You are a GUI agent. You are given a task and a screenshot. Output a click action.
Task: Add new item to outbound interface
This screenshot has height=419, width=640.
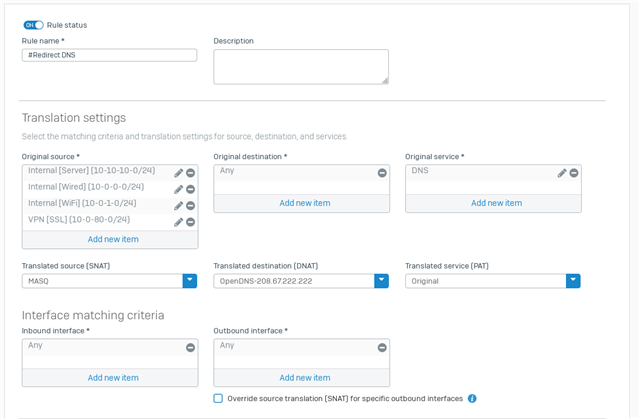(305, 378)
